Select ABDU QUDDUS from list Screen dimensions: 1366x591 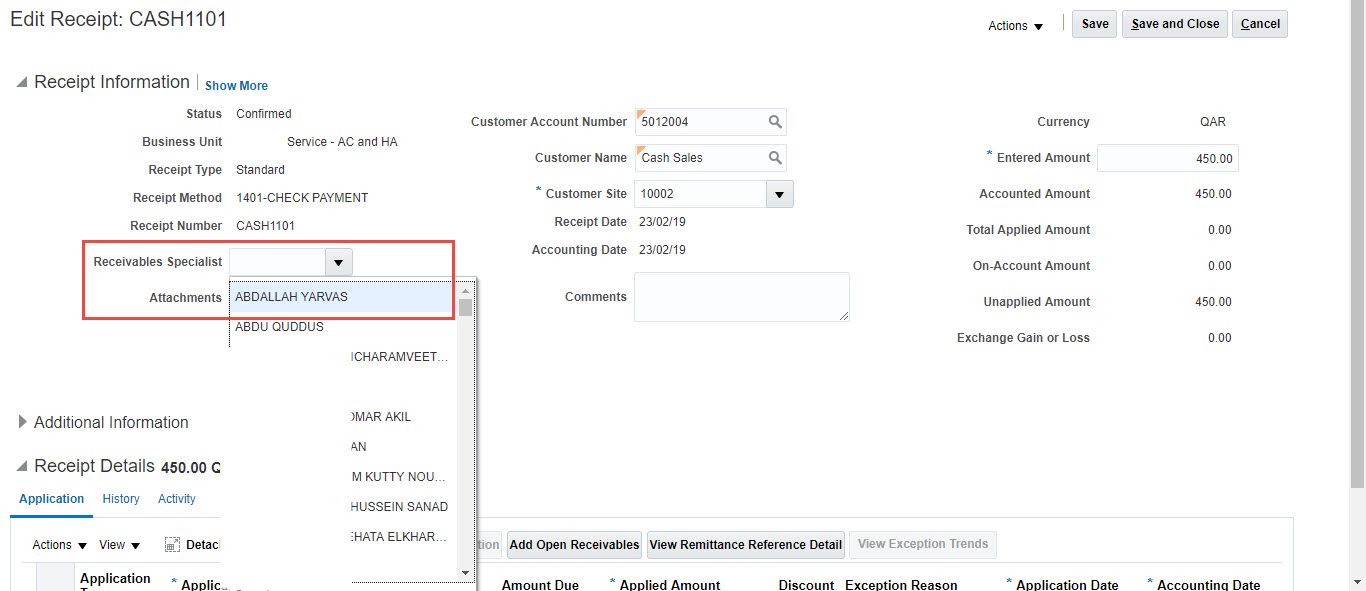point(344,327)
